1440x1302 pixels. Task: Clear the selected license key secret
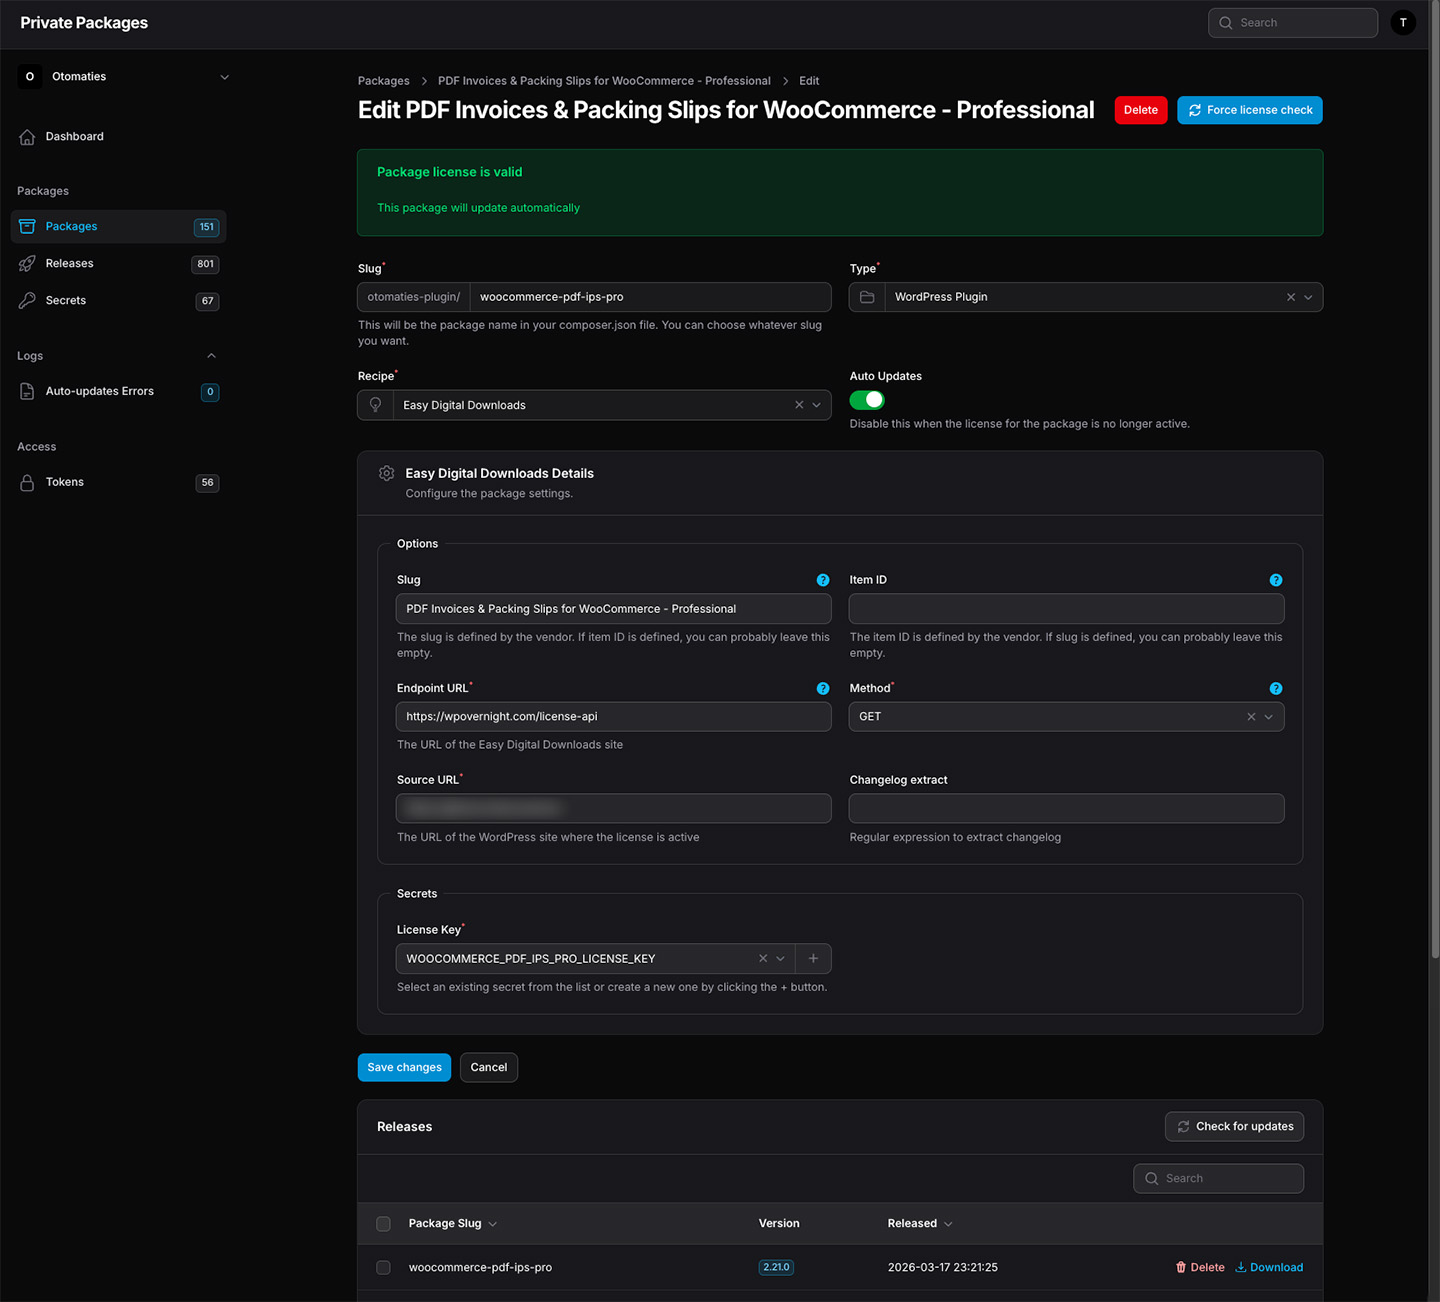763,959
